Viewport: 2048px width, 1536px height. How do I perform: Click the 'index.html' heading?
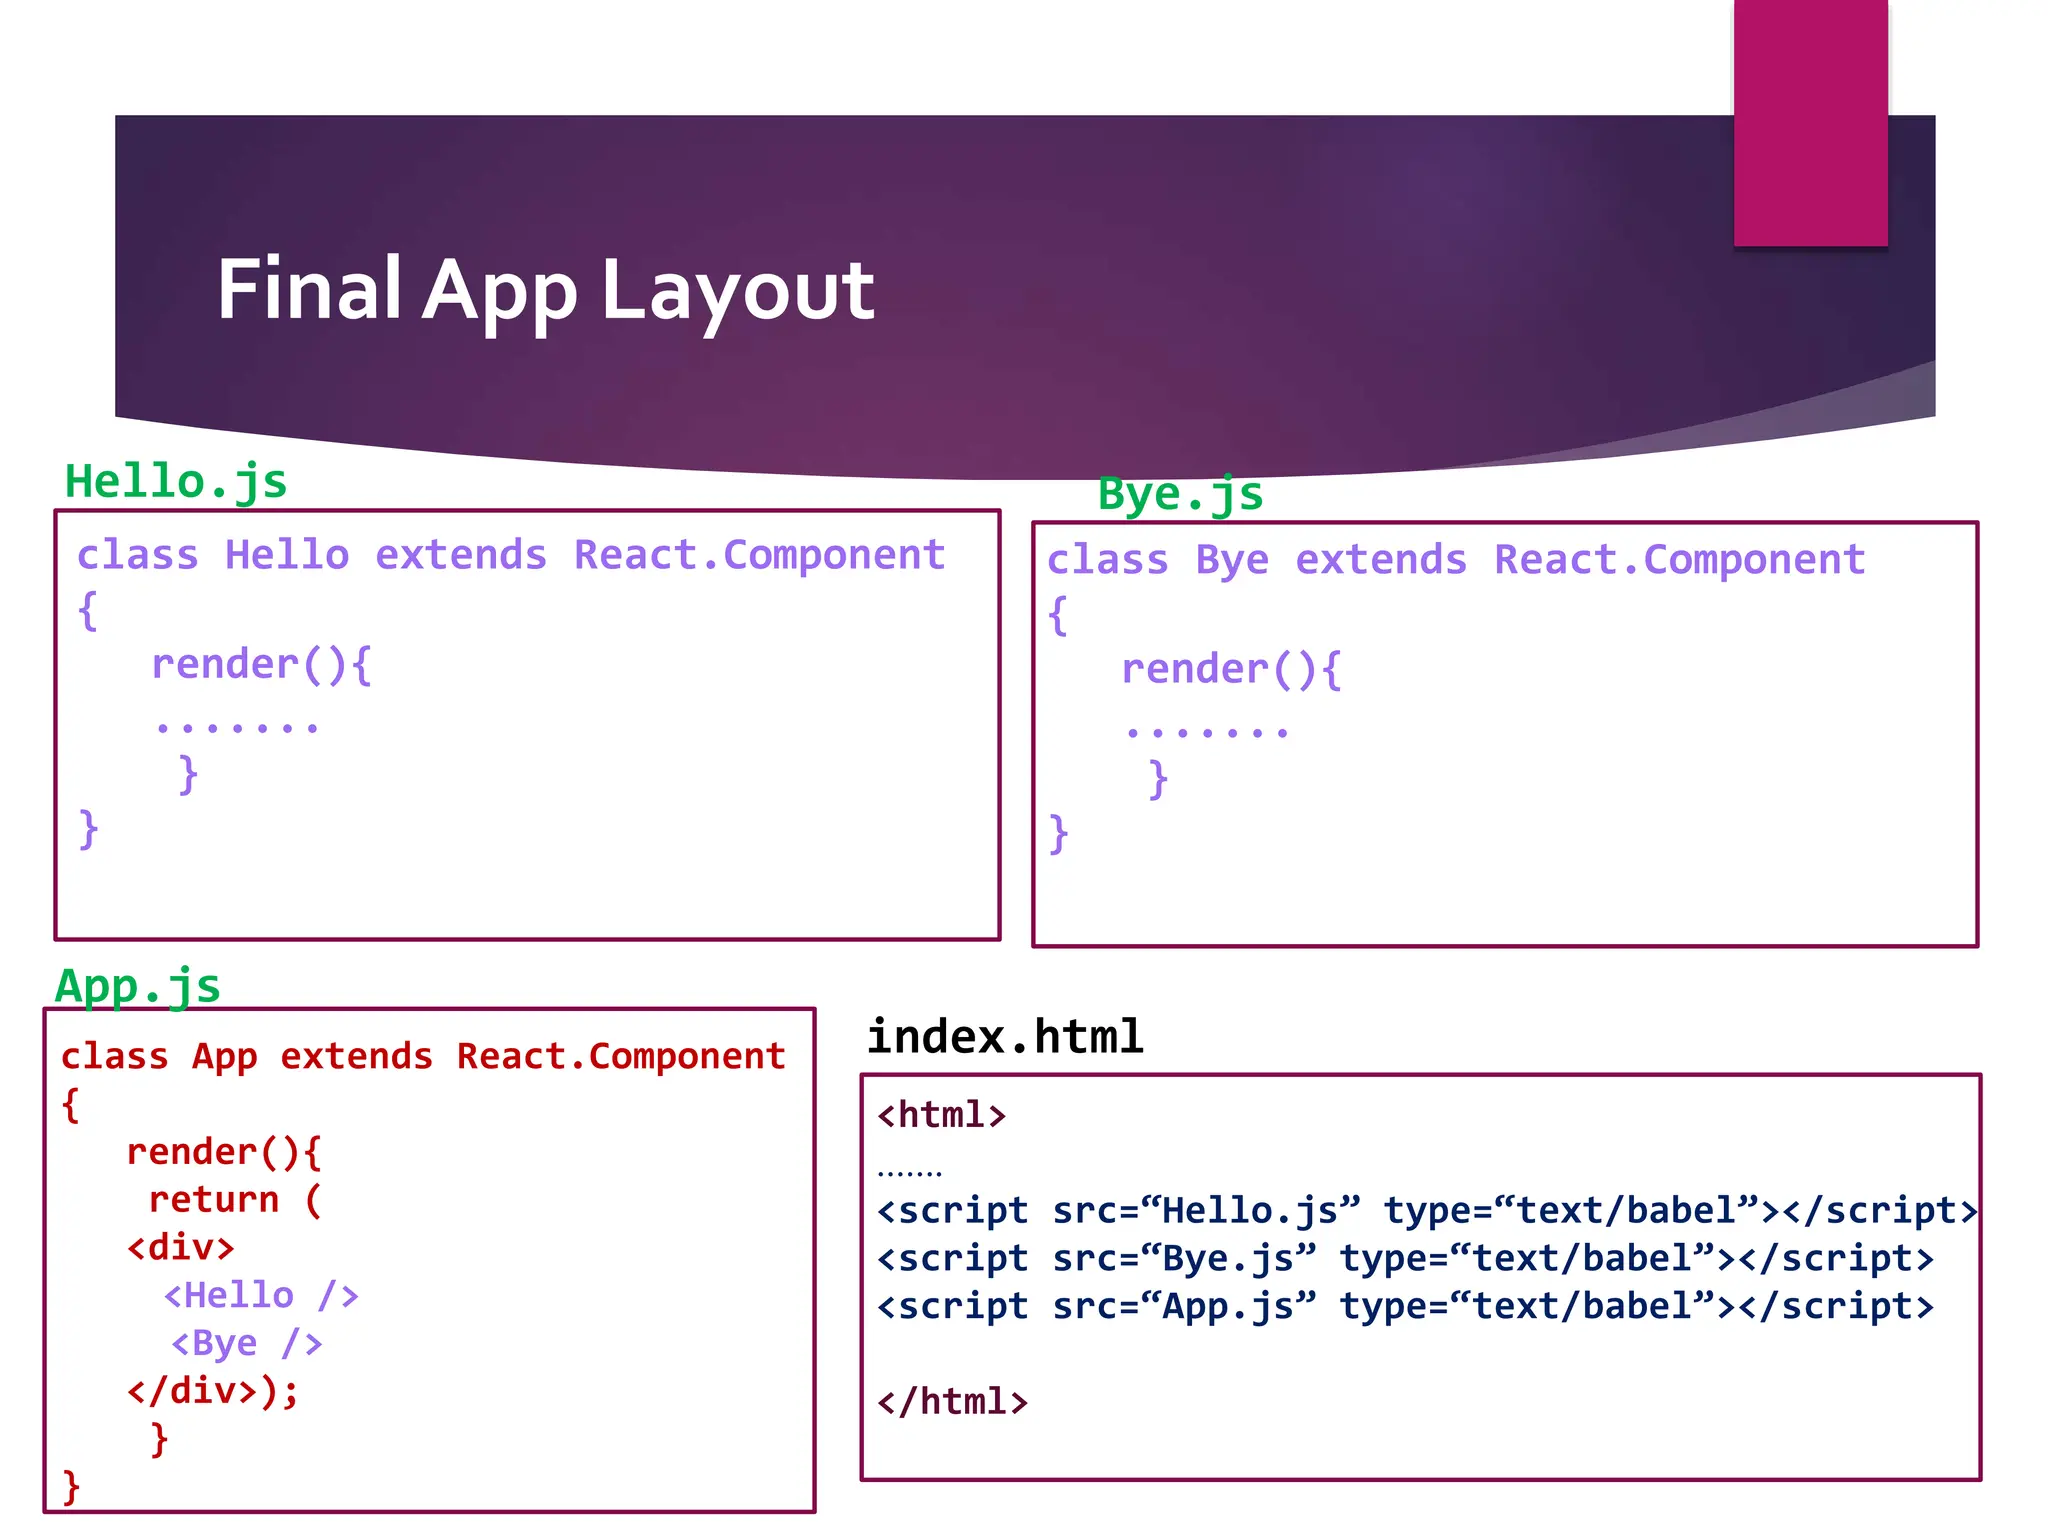[1005, 1036]
